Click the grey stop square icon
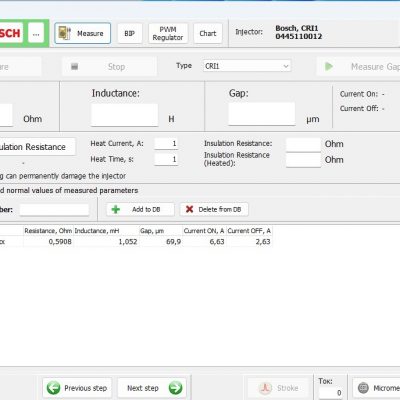This screenshot has height=400, width=400. click(x=75, y=66)
